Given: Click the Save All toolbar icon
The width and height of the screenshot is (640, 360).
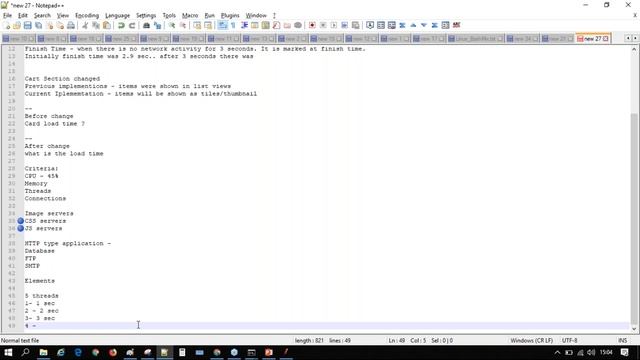Looking at the screenshot, I should 38,25.
